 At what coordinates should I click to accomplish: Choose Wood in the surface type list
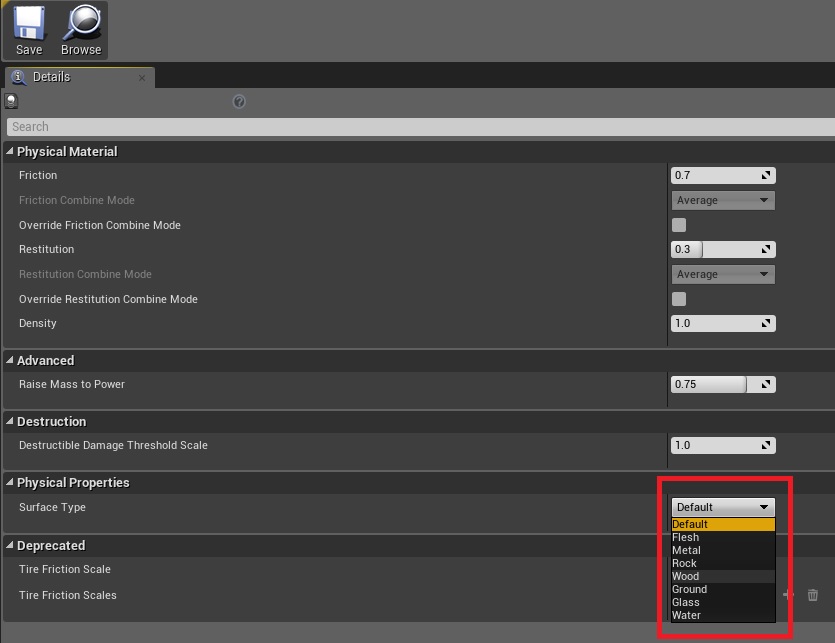coord(686,576)
